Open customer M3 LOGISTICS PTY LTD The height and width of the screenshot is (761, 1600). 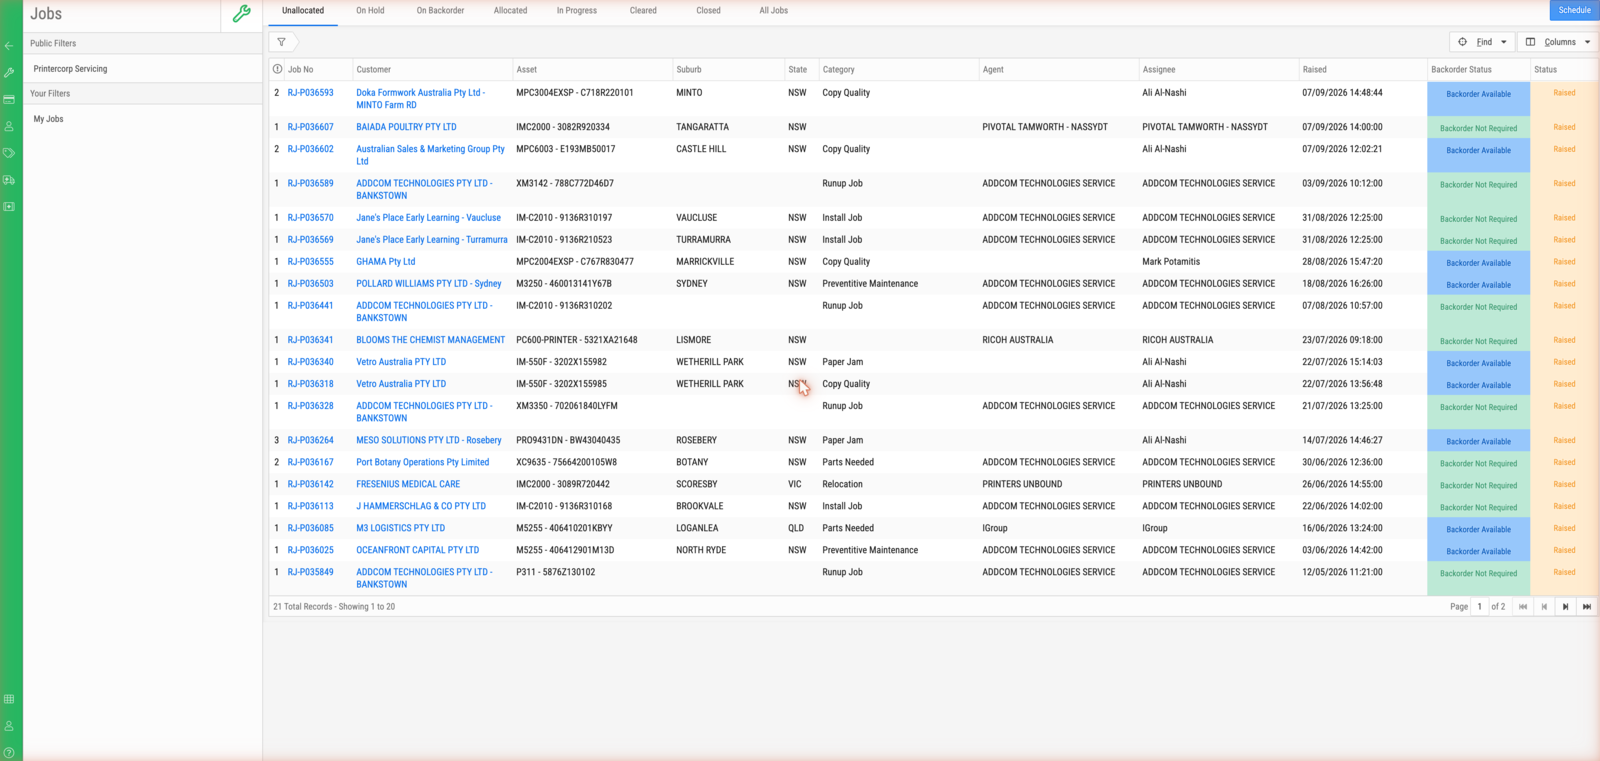point(400,528)
